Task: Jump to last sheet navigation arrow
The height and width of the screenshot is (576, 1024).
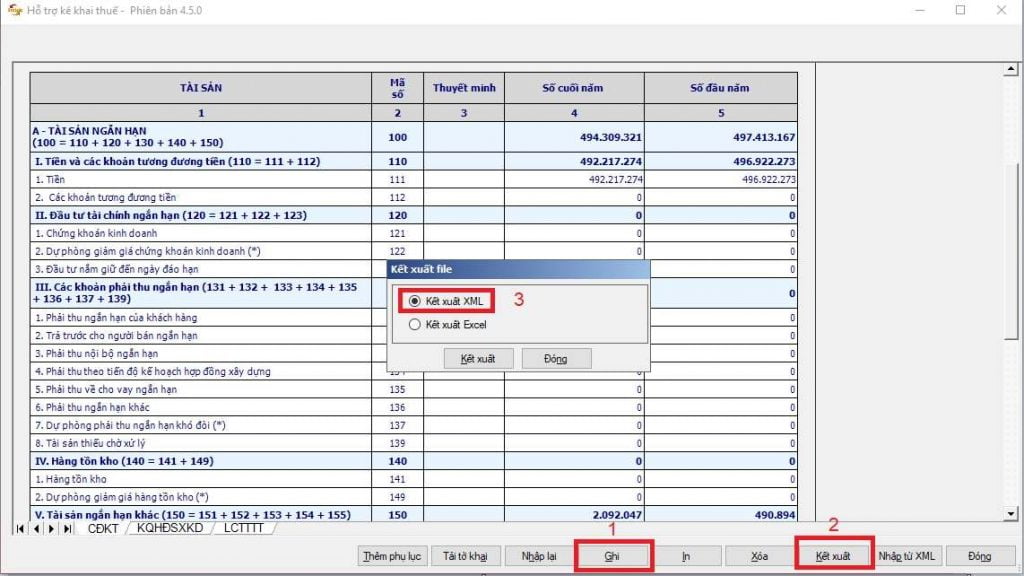Action: [67, 528]
